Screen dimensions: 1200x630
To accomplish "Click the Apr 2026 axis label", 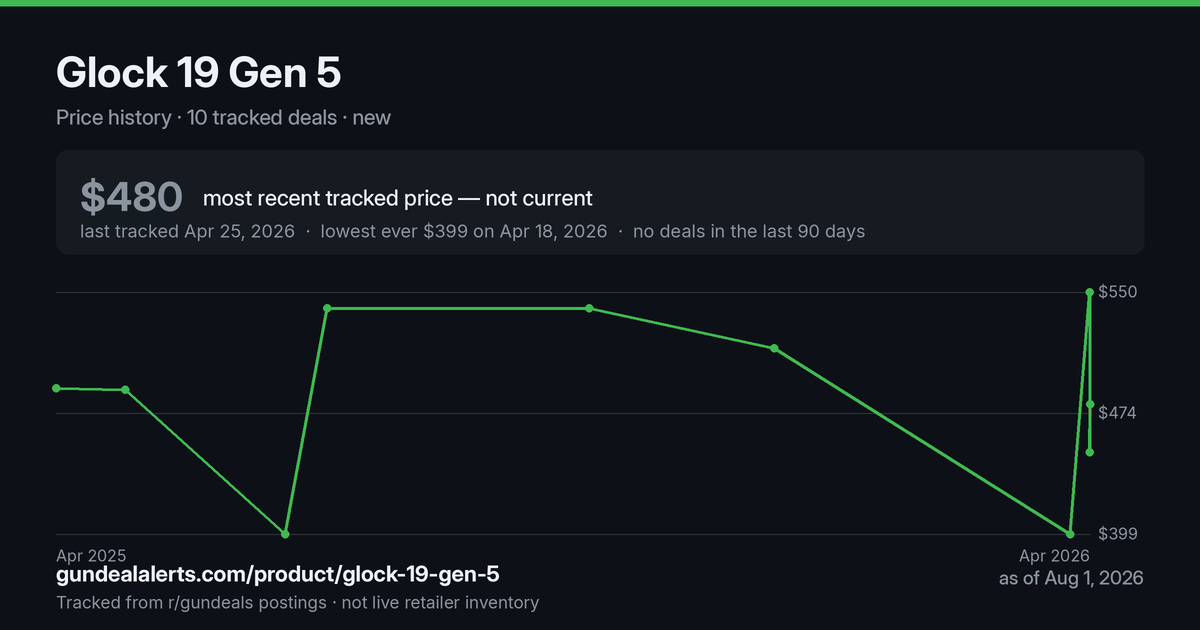I will coord(1054,555).
